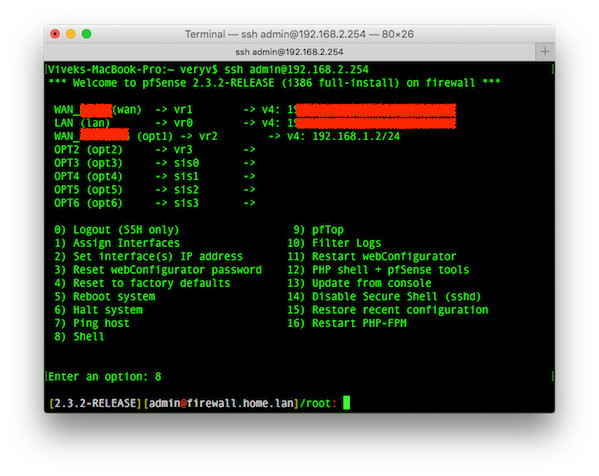599x476 pixels.
Task: Click '14) Disable Secure Shell (sshd)' line
Action: [x=384, y=296]
